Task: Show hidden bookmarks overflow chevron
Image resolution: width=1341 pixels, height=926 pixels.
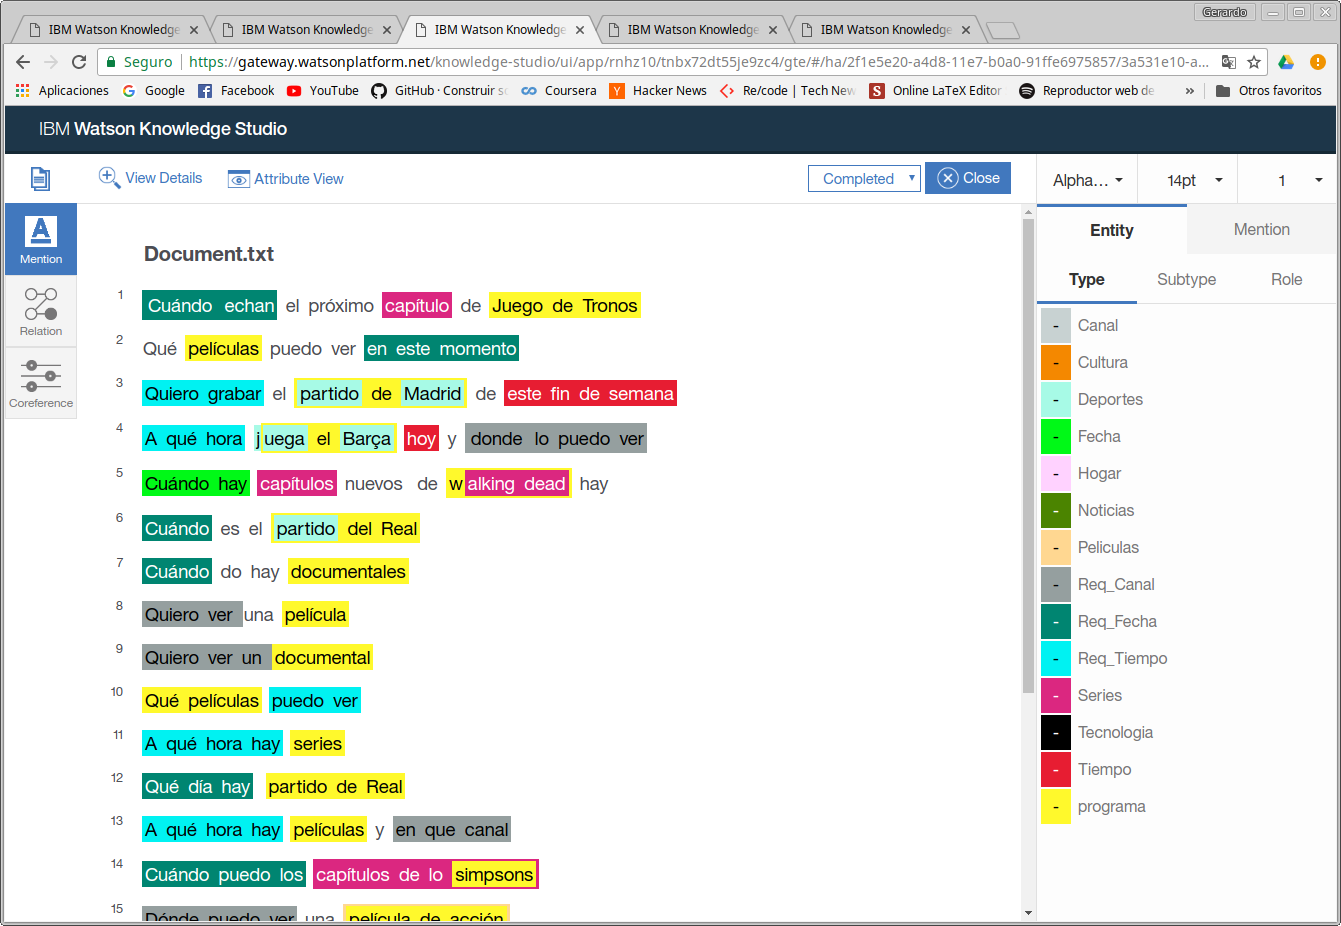Action: tap(1189, 90)
